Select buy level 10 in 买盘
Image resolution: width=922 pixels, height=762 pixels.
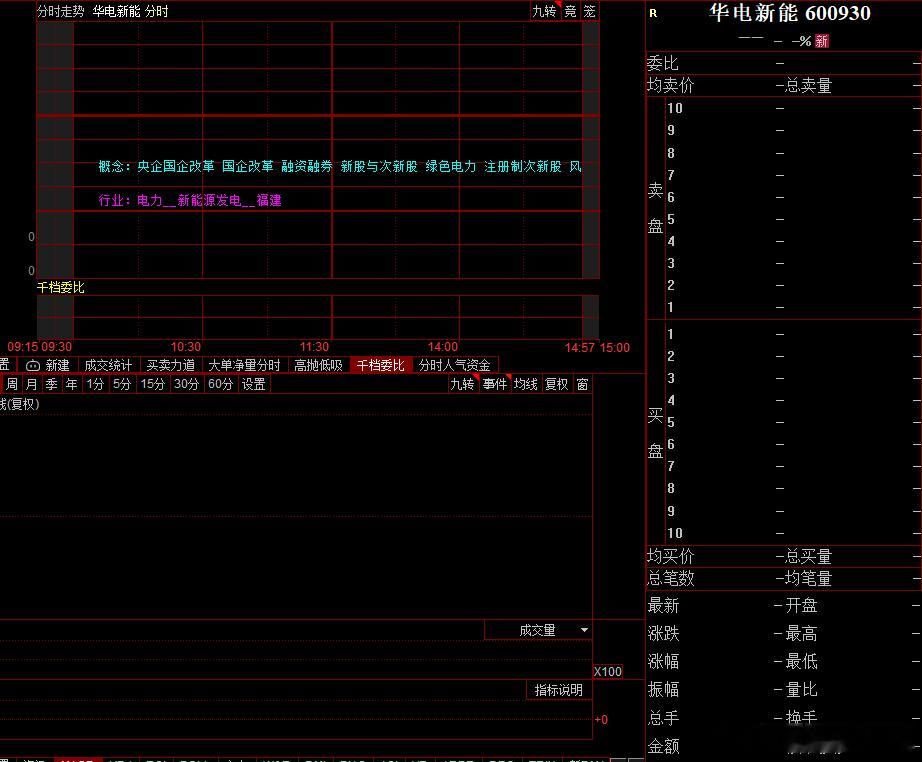(675, 533)
